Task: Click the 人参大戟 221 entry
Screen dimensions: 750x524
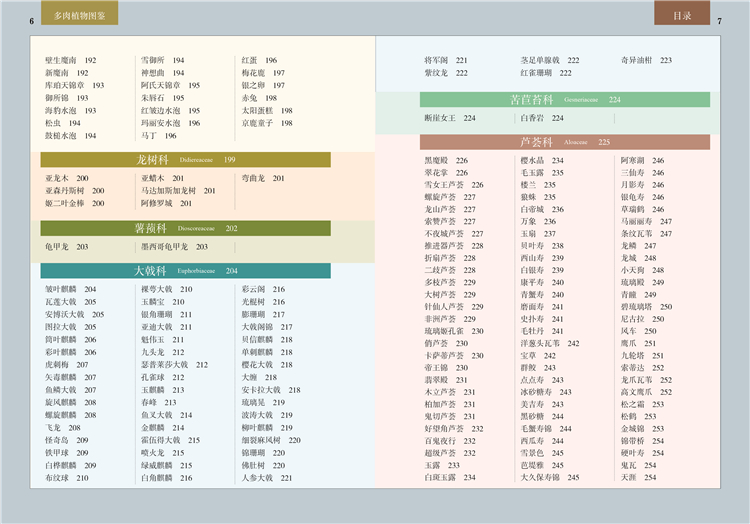Action: [x=266, y=478]
